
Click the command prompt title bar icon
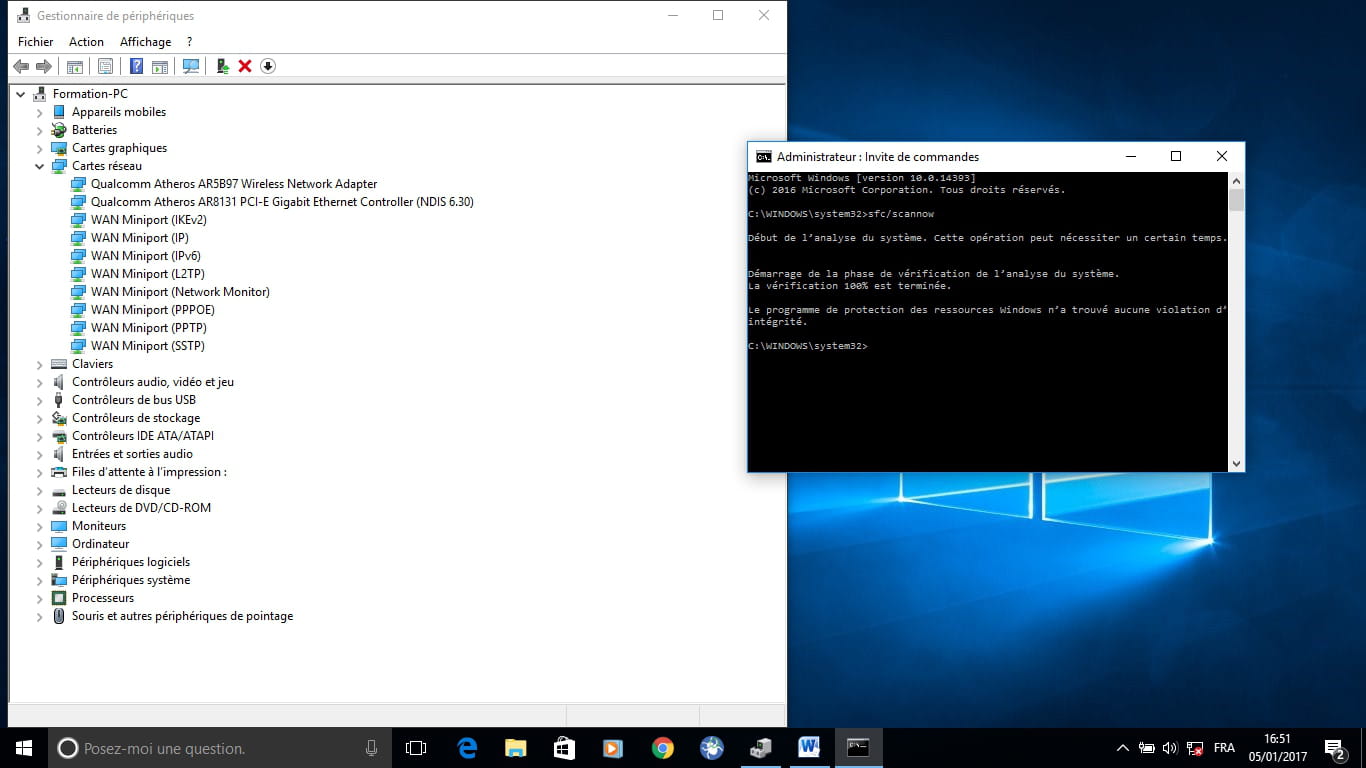tap(763, 157)
